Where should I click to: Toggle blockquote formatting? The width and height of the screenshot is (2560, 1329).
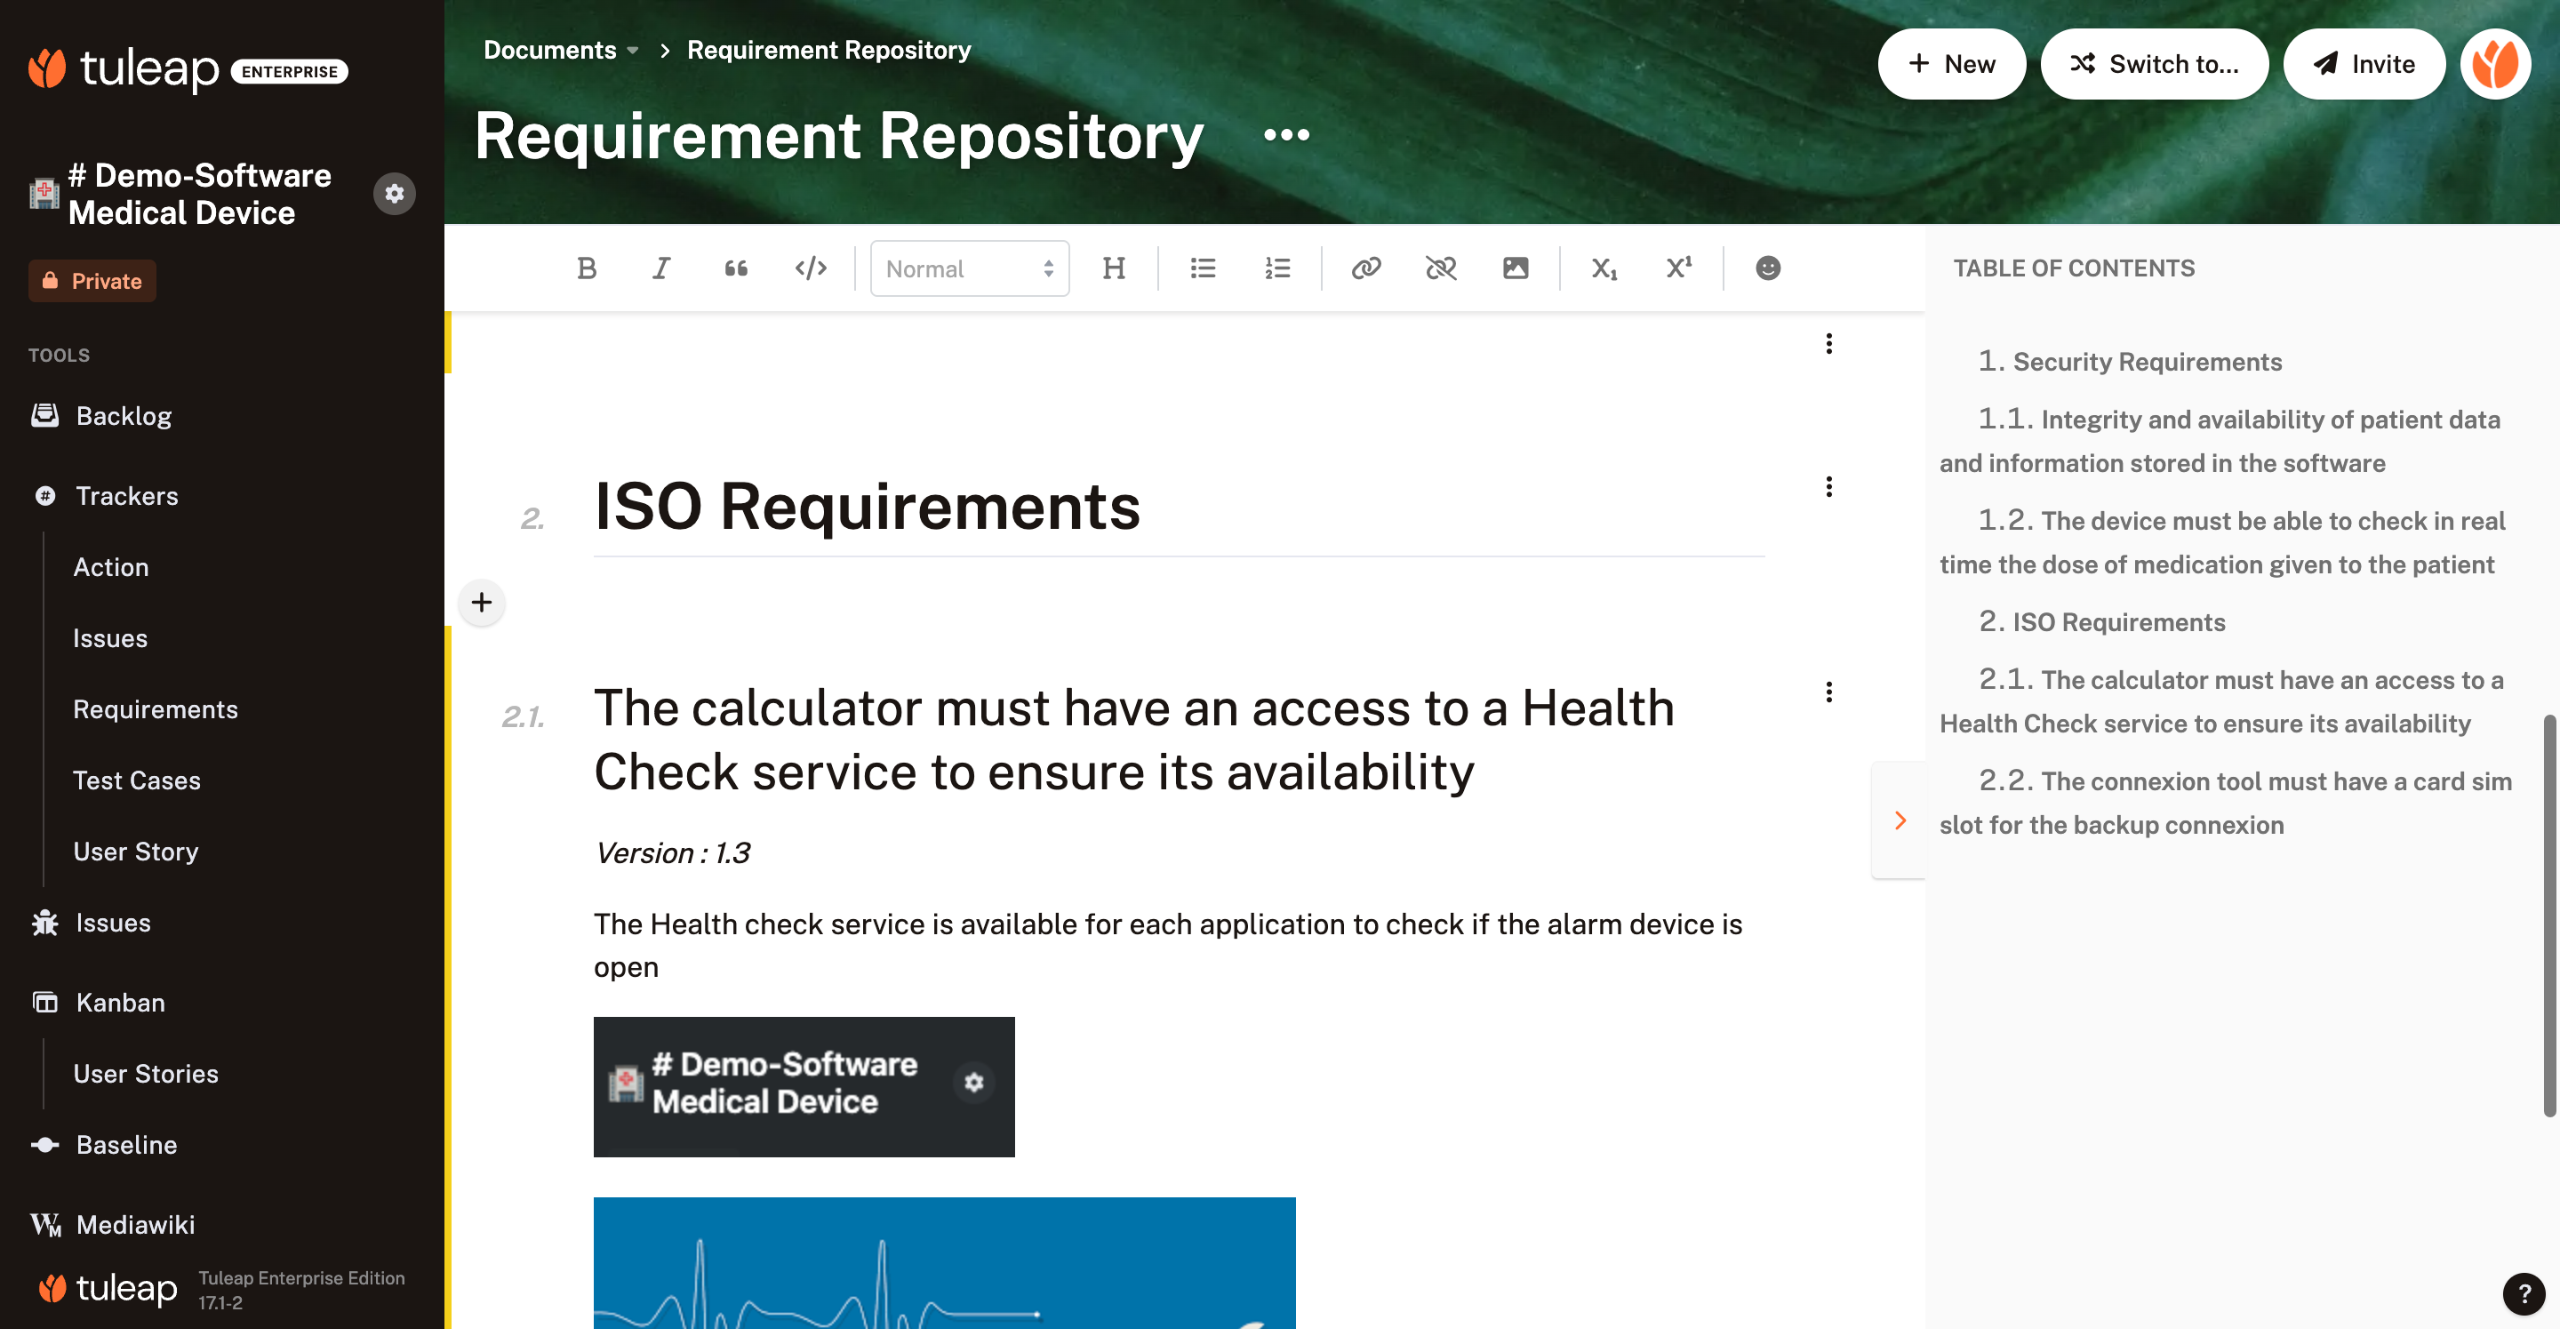click(x=736, y=268)
